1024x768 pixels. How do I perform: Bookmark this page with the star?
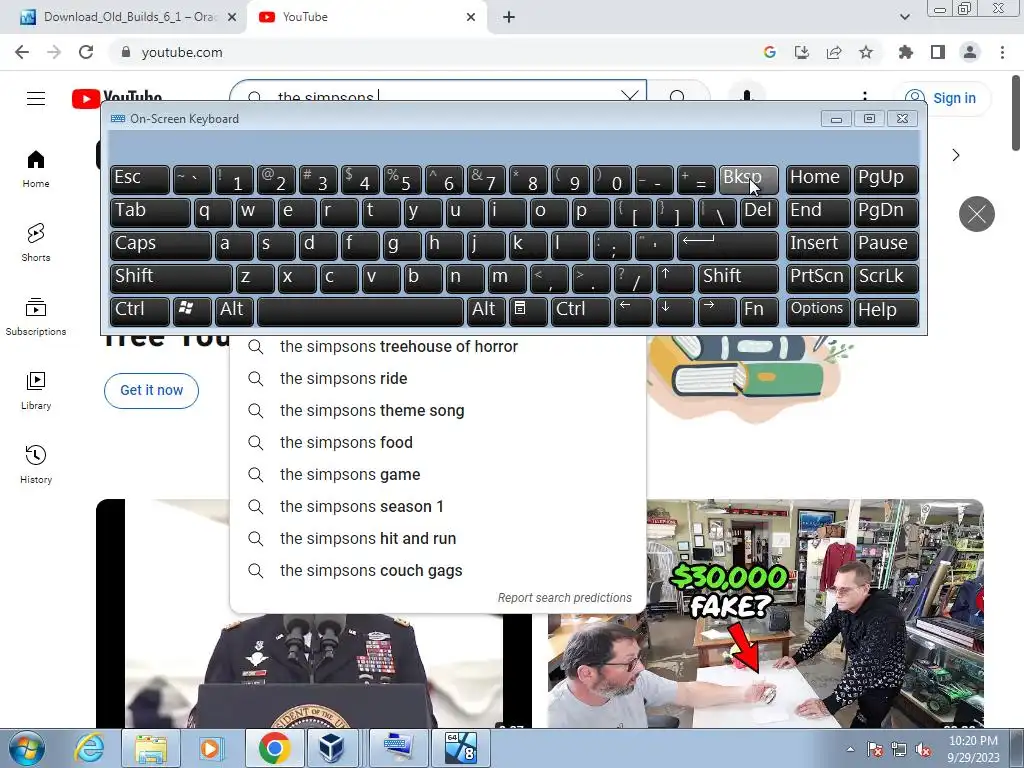(x=866, y=52)
